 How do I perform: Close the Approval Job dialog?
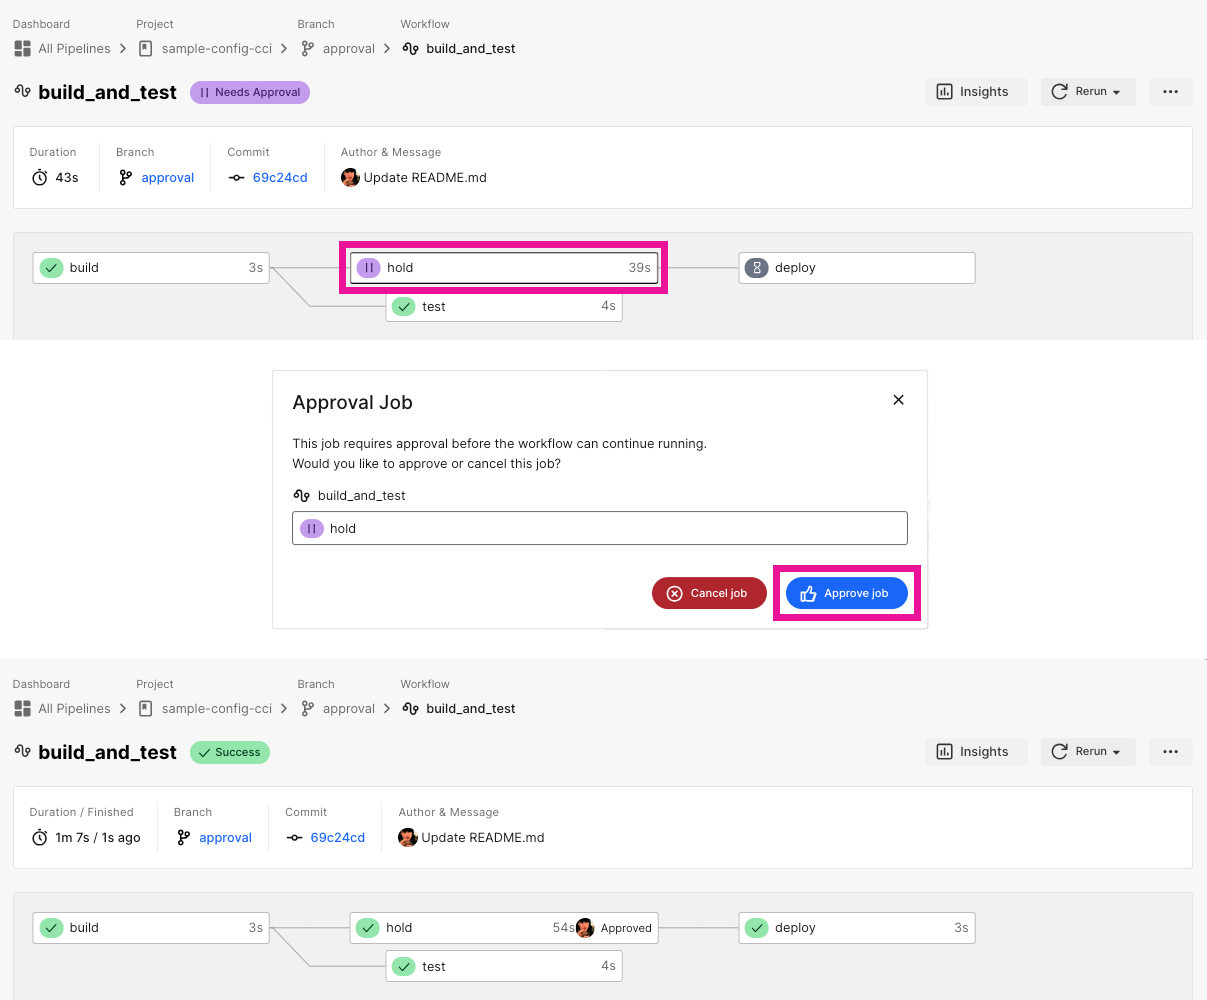[898, 400]
